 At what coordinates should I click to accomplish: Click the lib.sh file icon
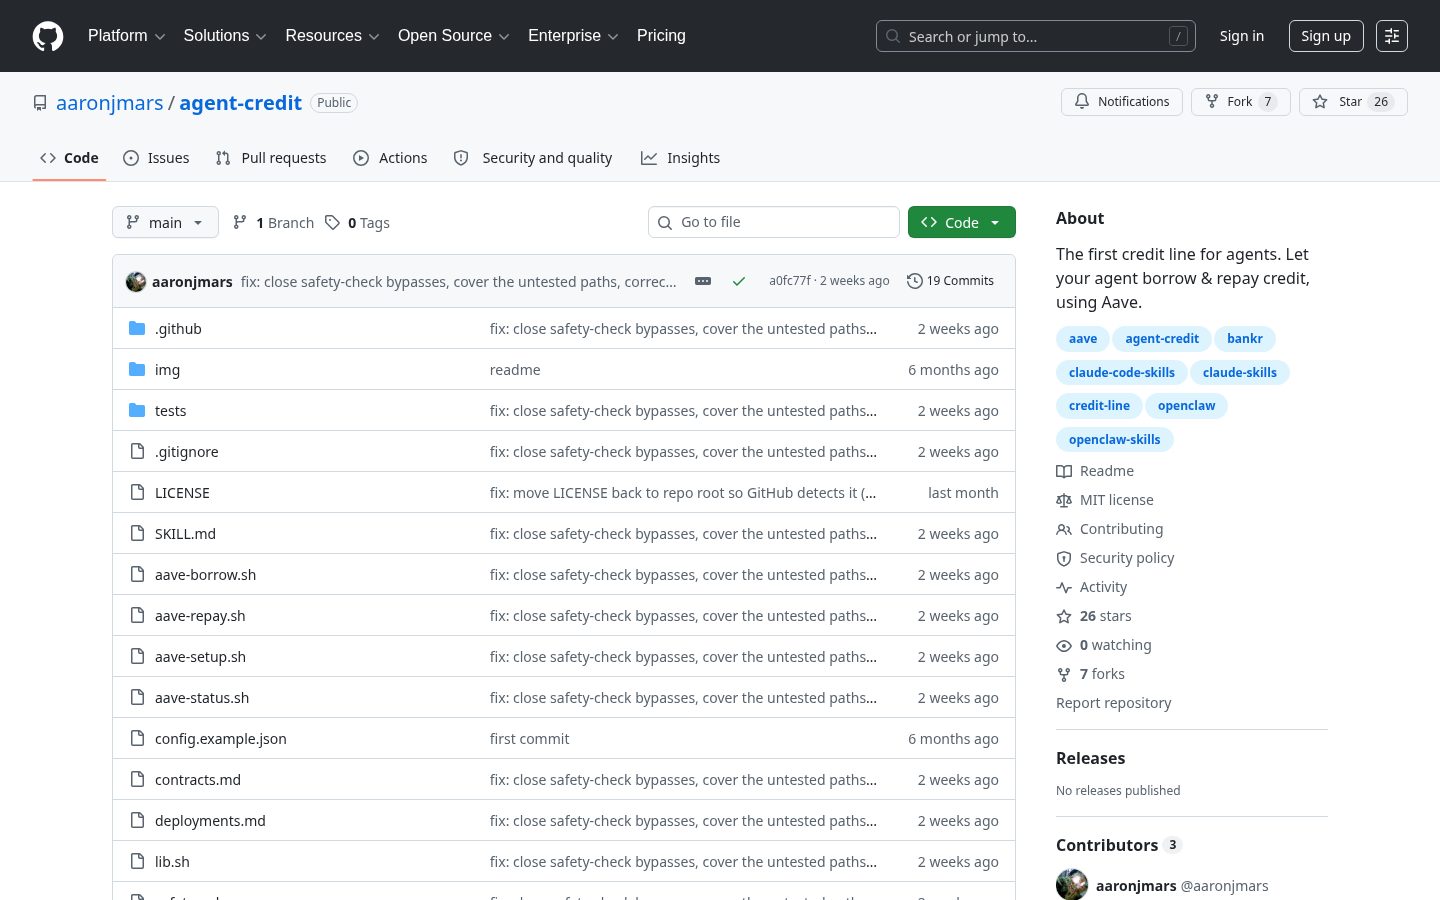tap(137, 862)
